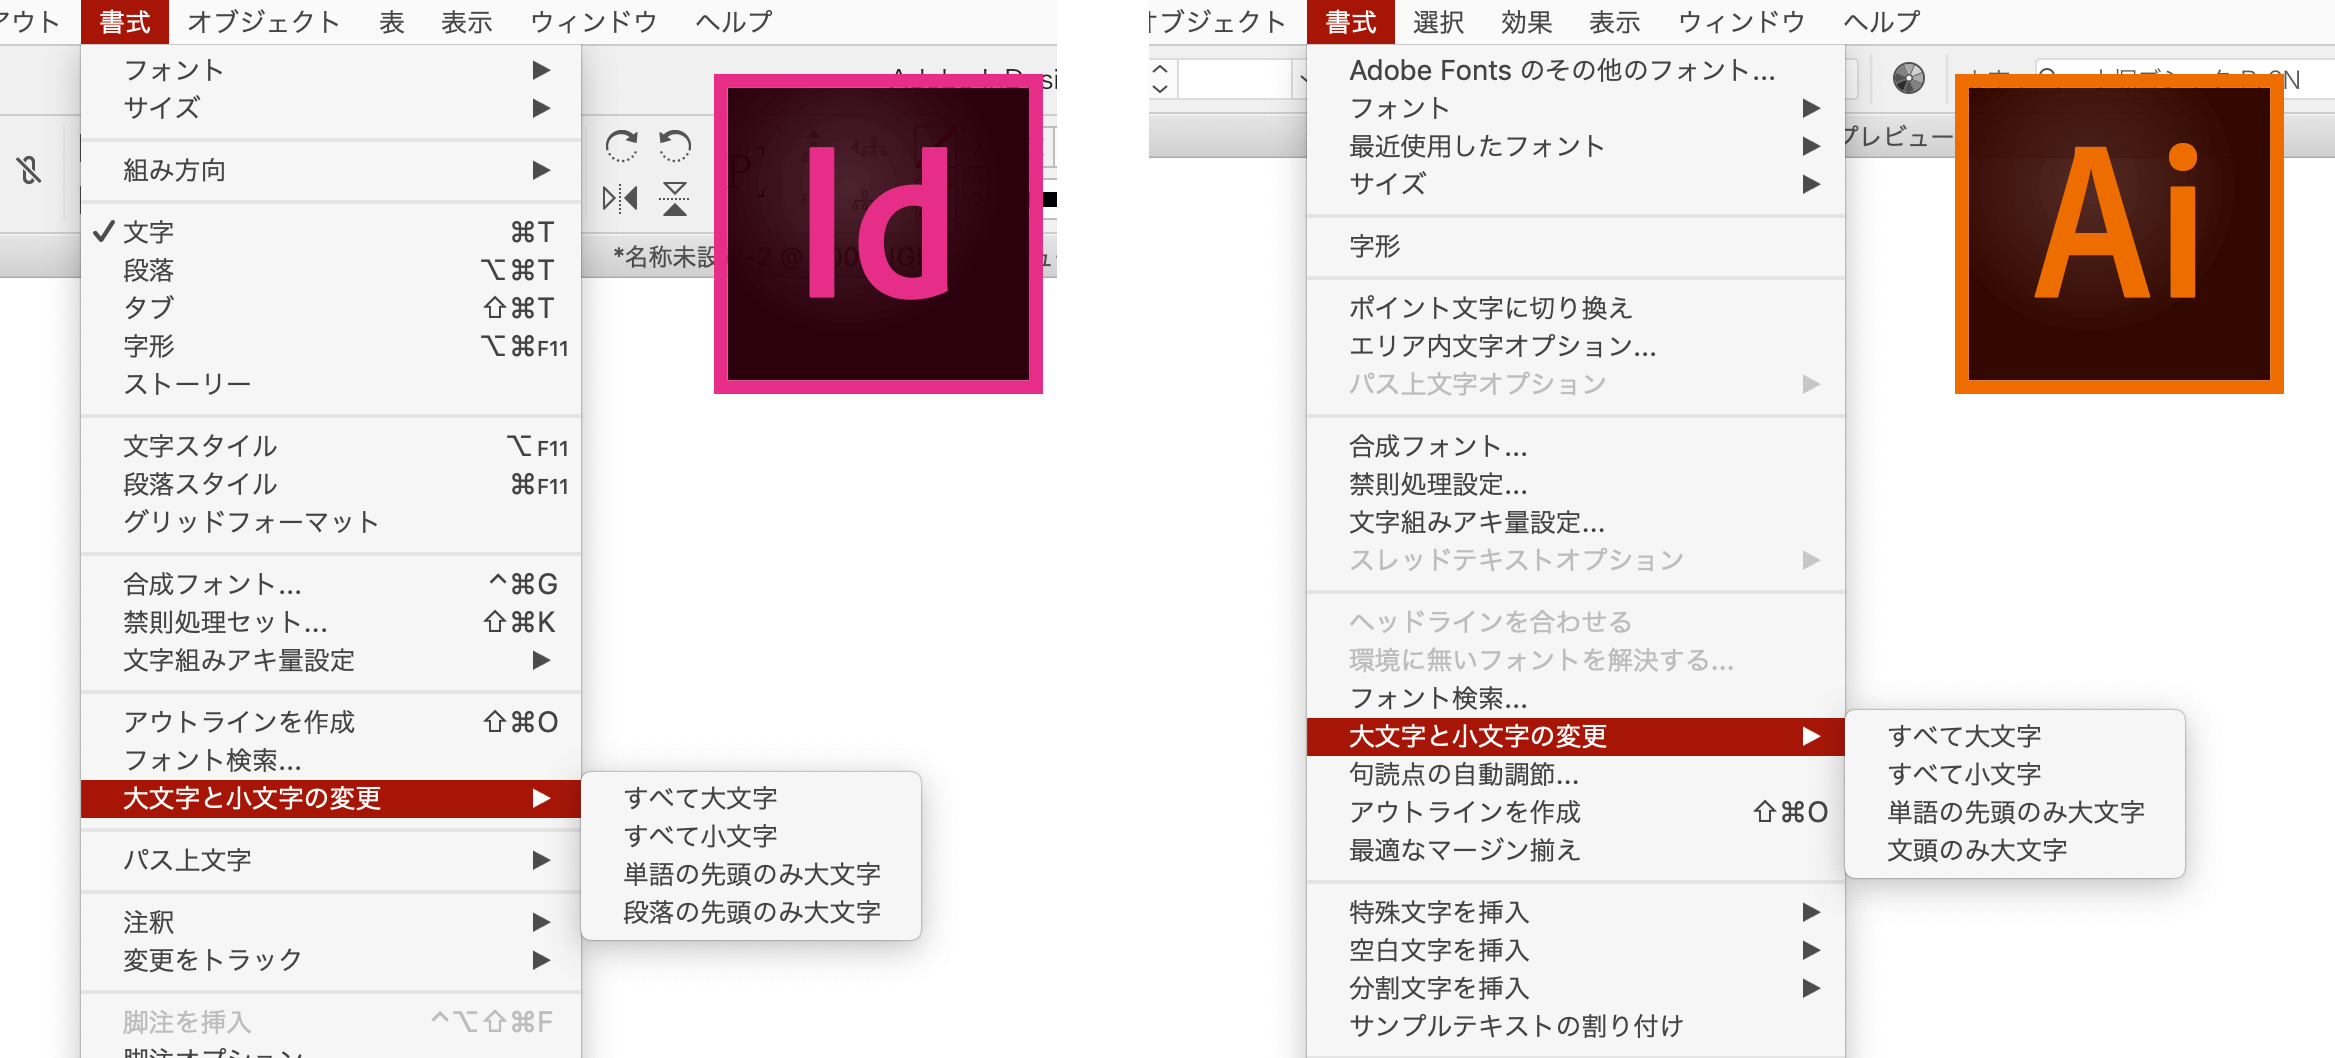
Task: Choose エリア内文字オプション... in Illustrator
Action: point(1576,346)
